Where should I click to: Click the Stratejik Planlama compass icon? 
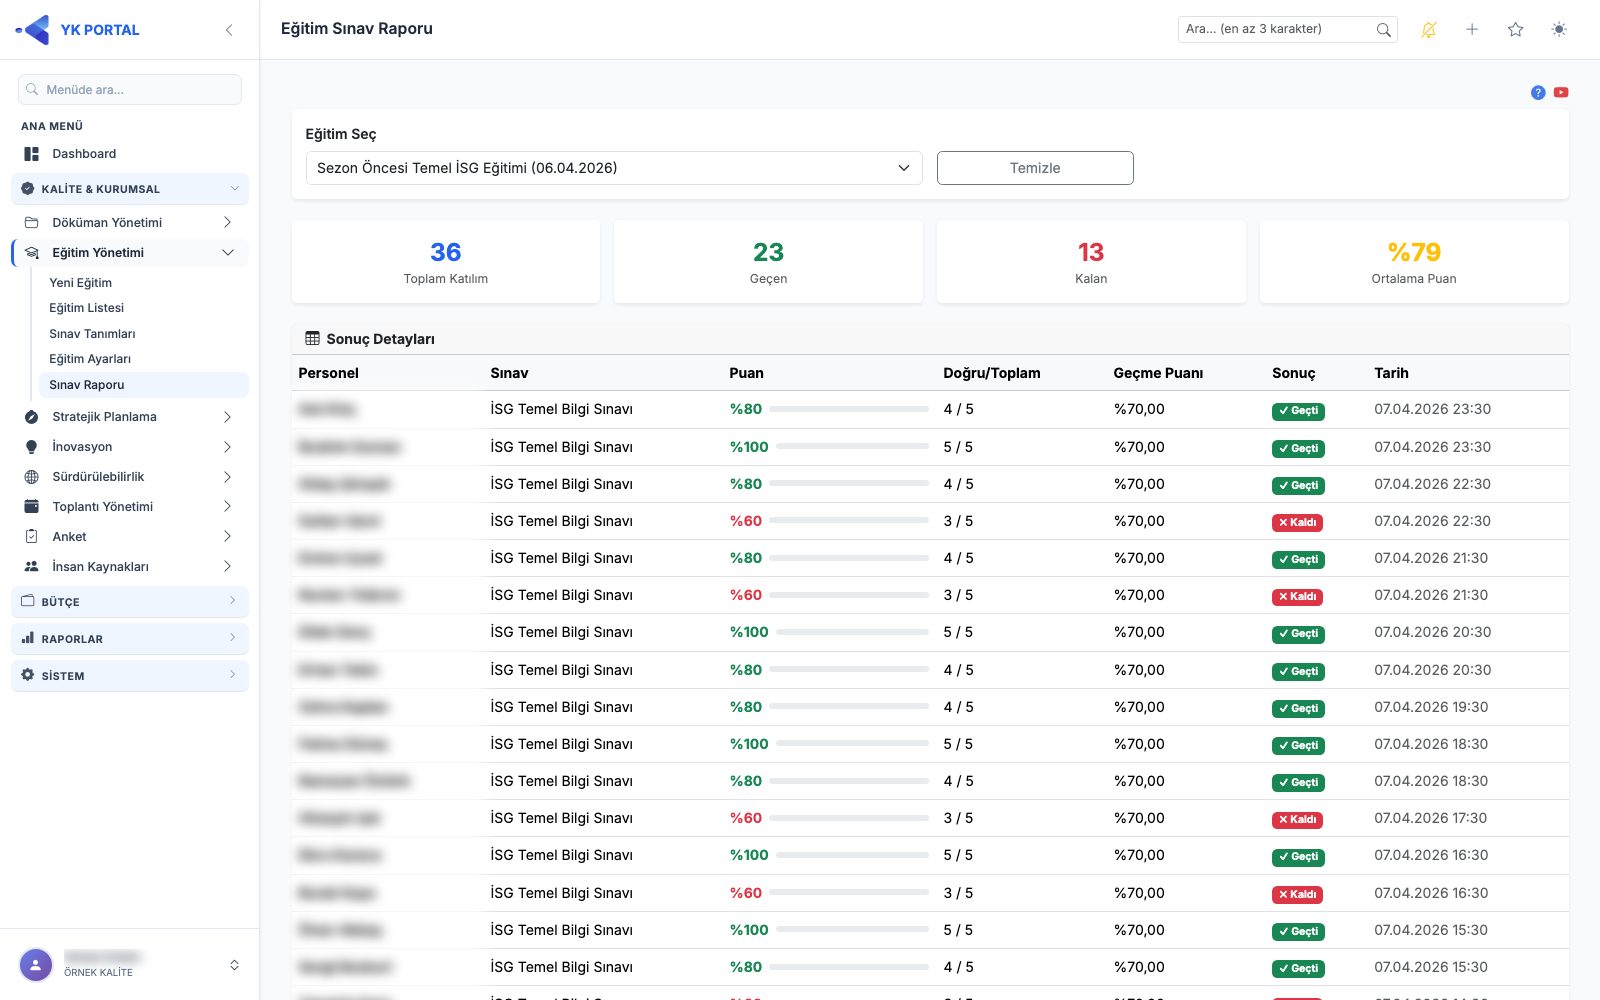click(32, 417)
